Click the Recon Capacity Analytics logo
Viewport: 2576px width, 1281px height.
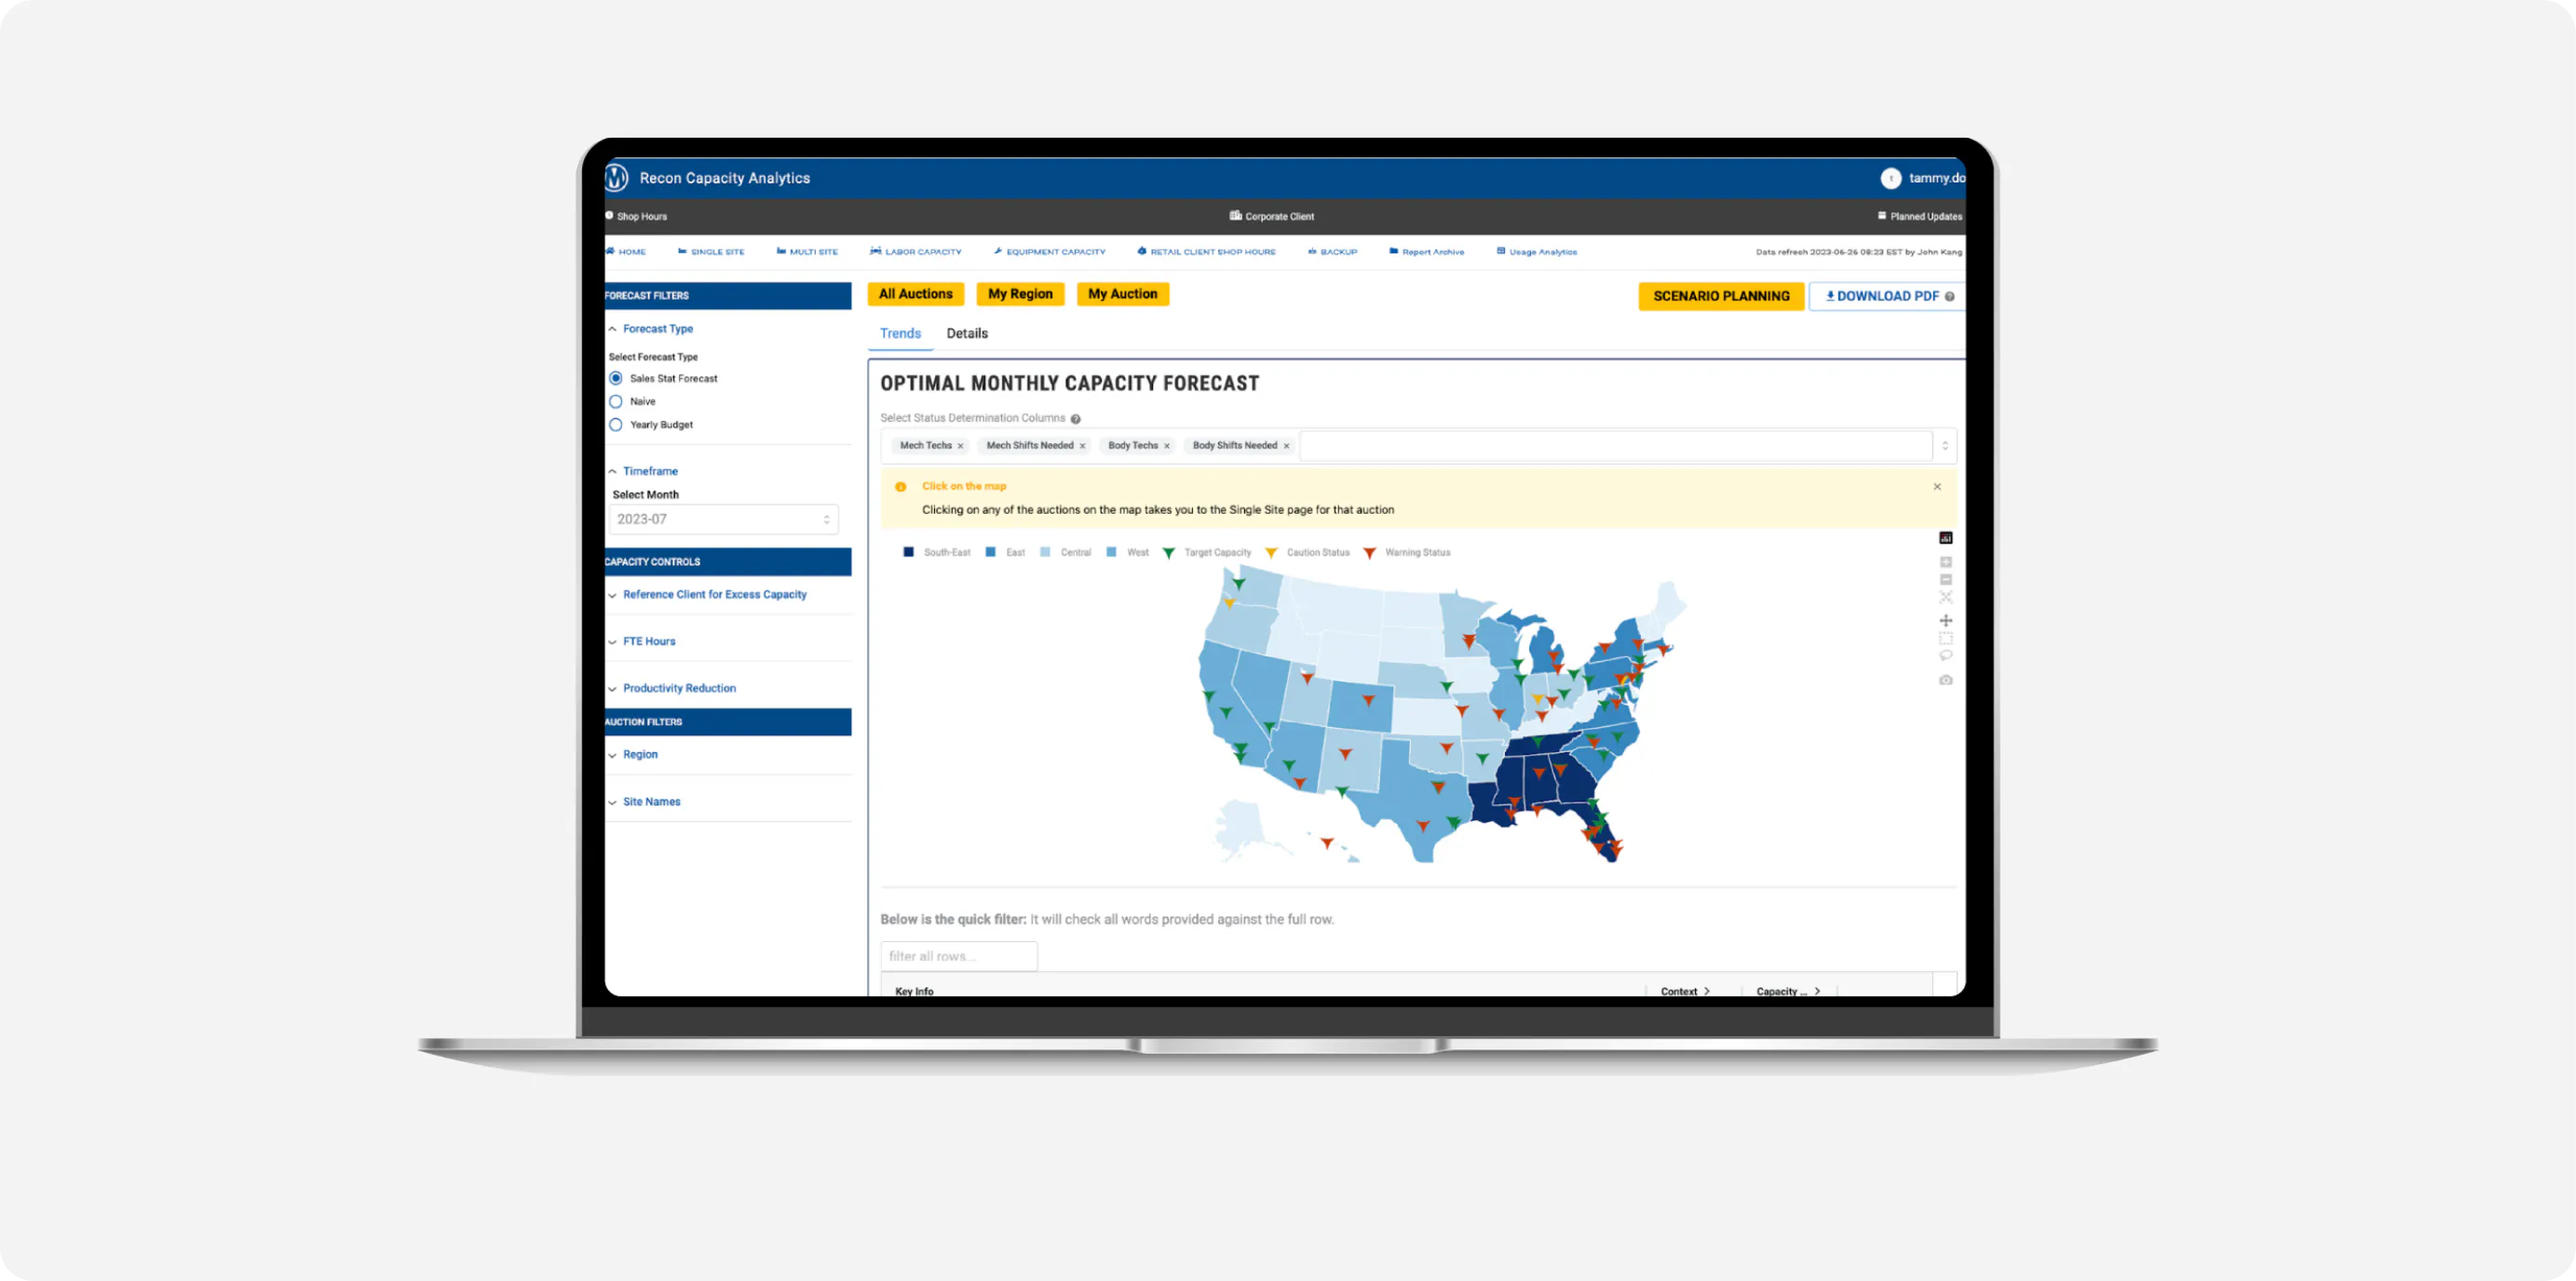(x=617, y=178)
